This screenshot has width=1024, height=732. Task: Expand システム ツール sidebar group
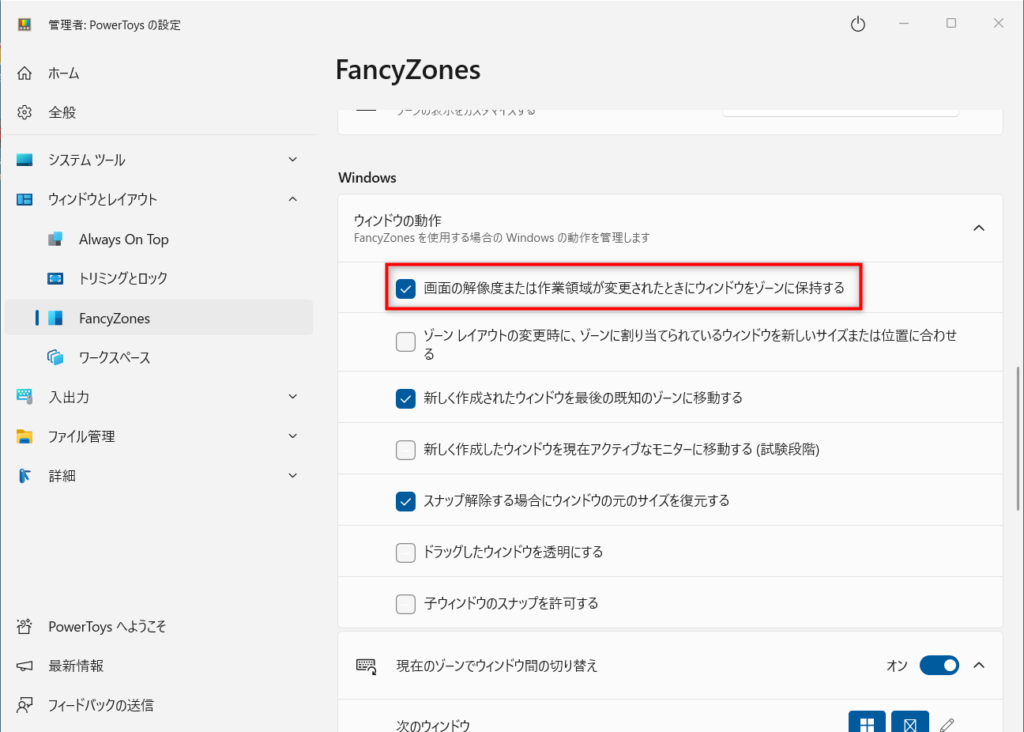click(x=292, y=160)
